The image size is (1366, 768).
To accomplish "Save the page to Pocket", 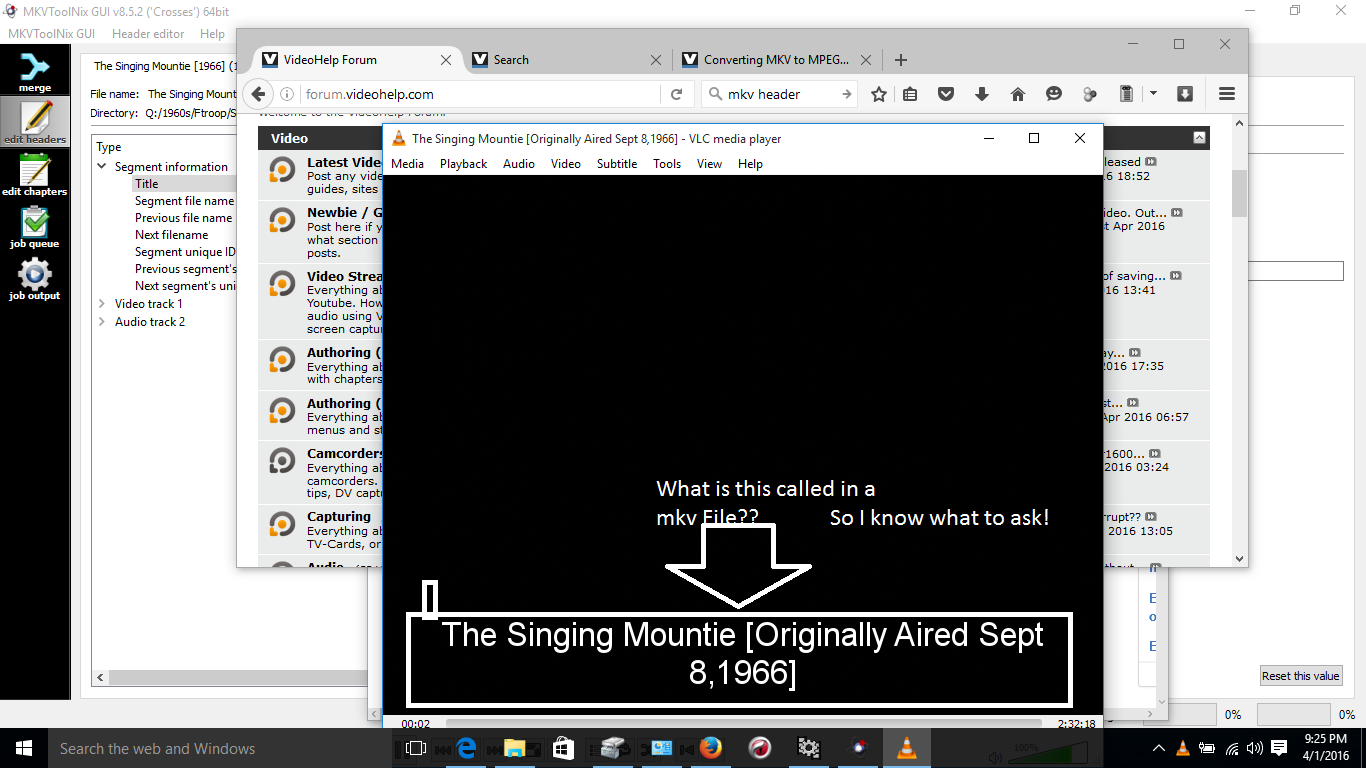I will [946, 94].
